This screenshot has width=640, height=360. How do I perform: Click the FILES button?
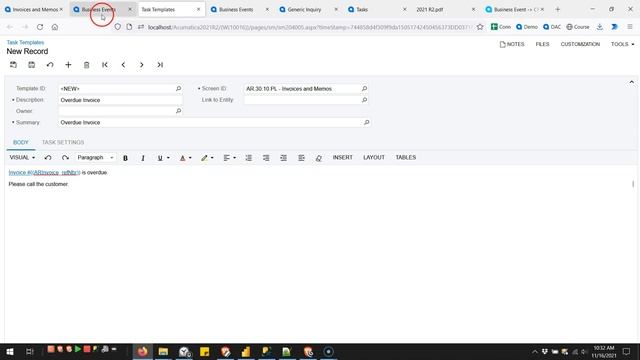pos(542,44)
